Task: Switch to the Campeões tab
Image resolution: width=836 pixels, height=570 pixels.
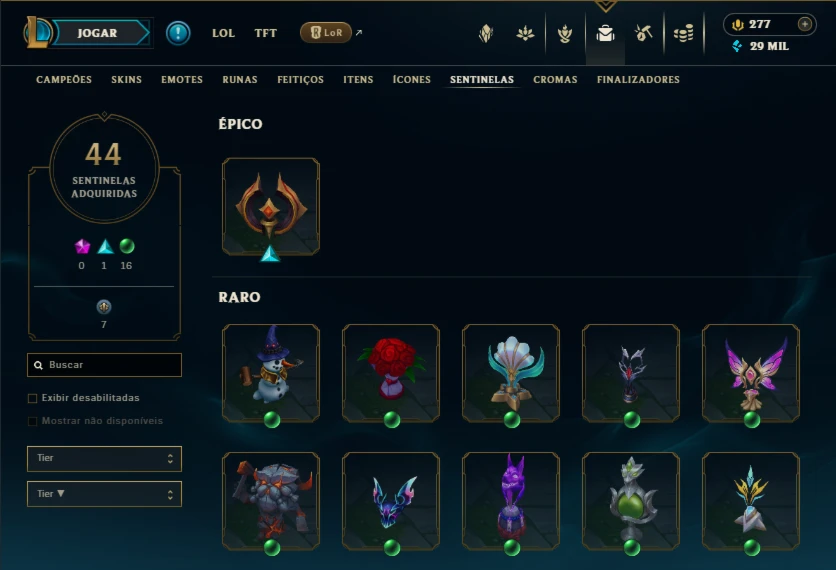Action: (64, 79)
